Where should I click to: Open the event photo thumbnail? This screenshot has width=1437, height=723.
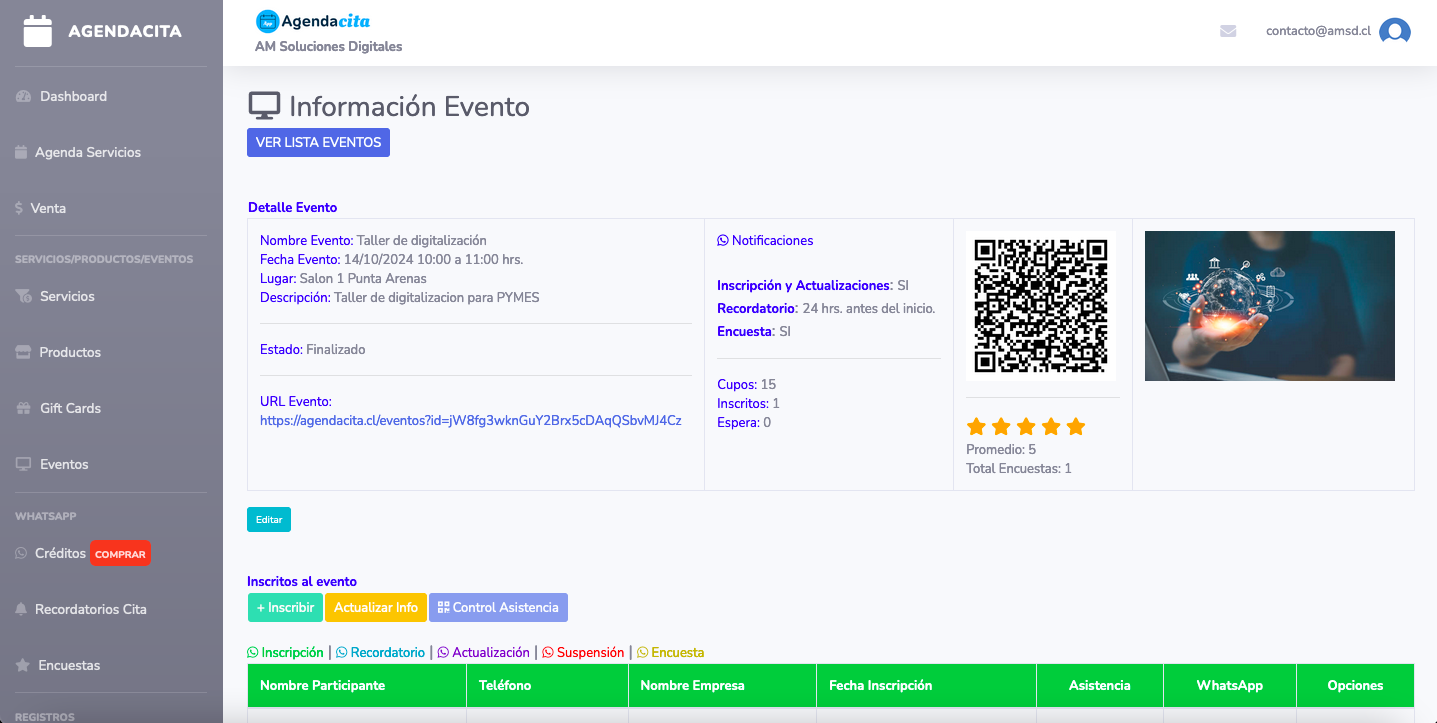pos(1269,306)
